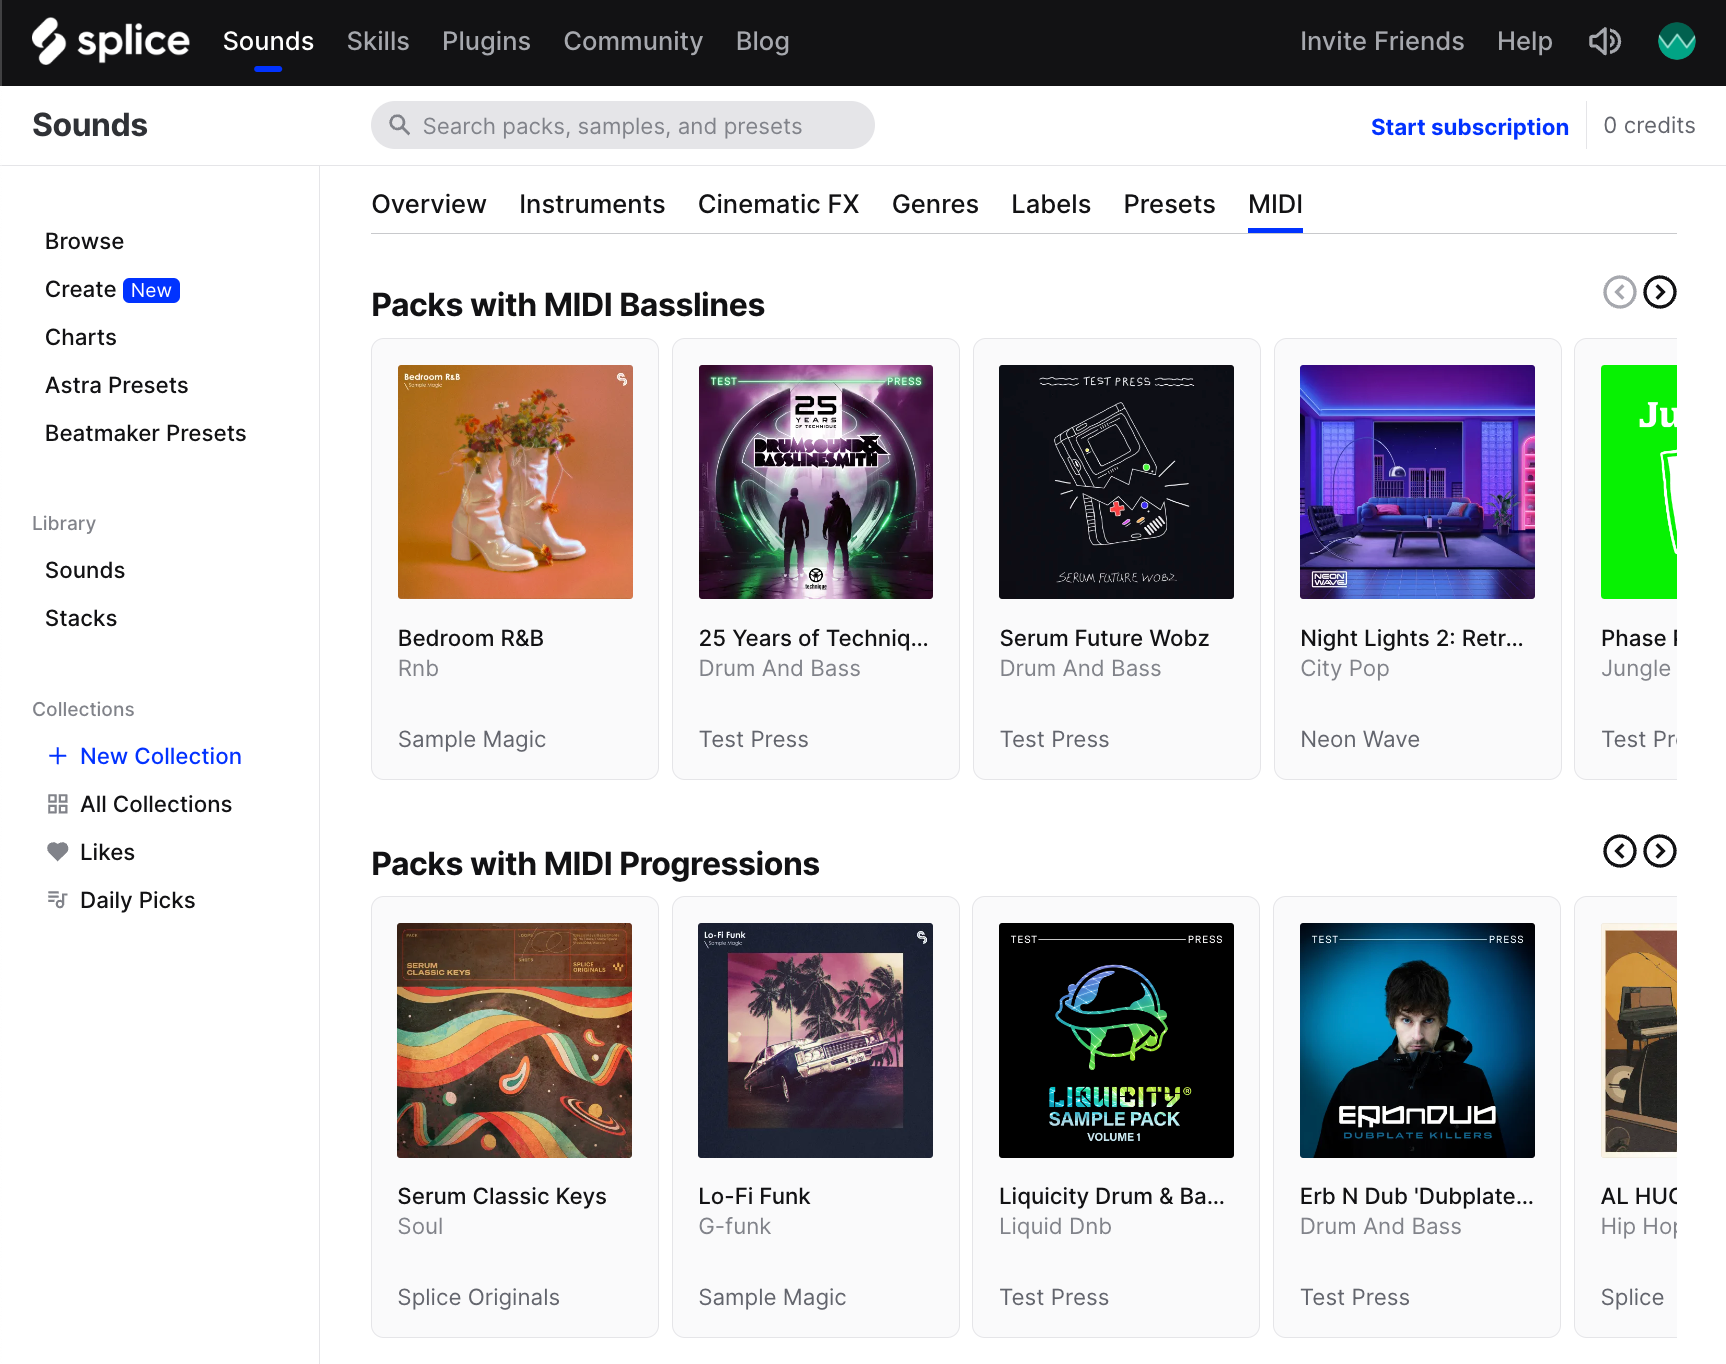
Task: Switch to the Presets tab
Action: pos(1169,204)
